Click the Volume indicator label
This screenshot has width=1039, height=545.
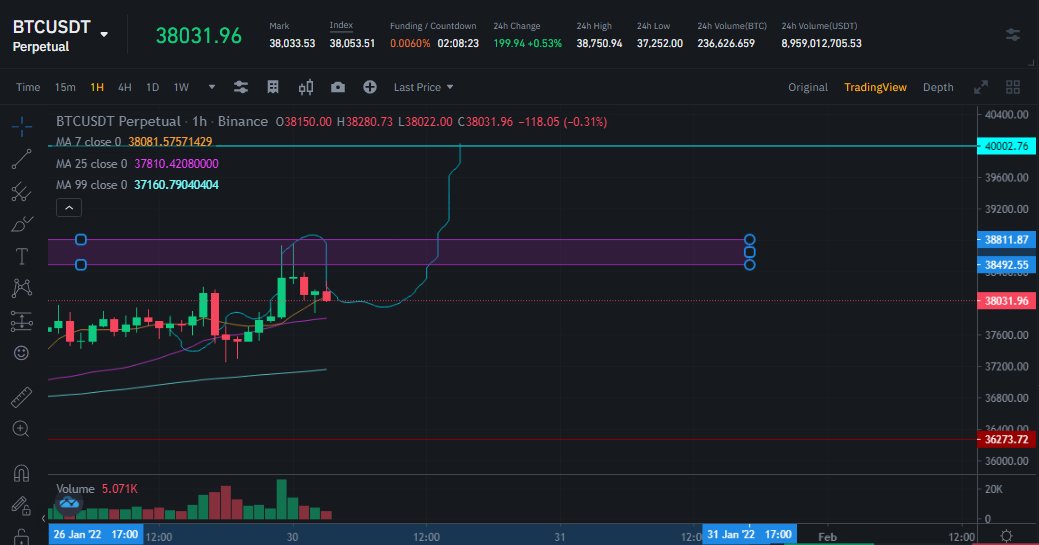point(76,489)
